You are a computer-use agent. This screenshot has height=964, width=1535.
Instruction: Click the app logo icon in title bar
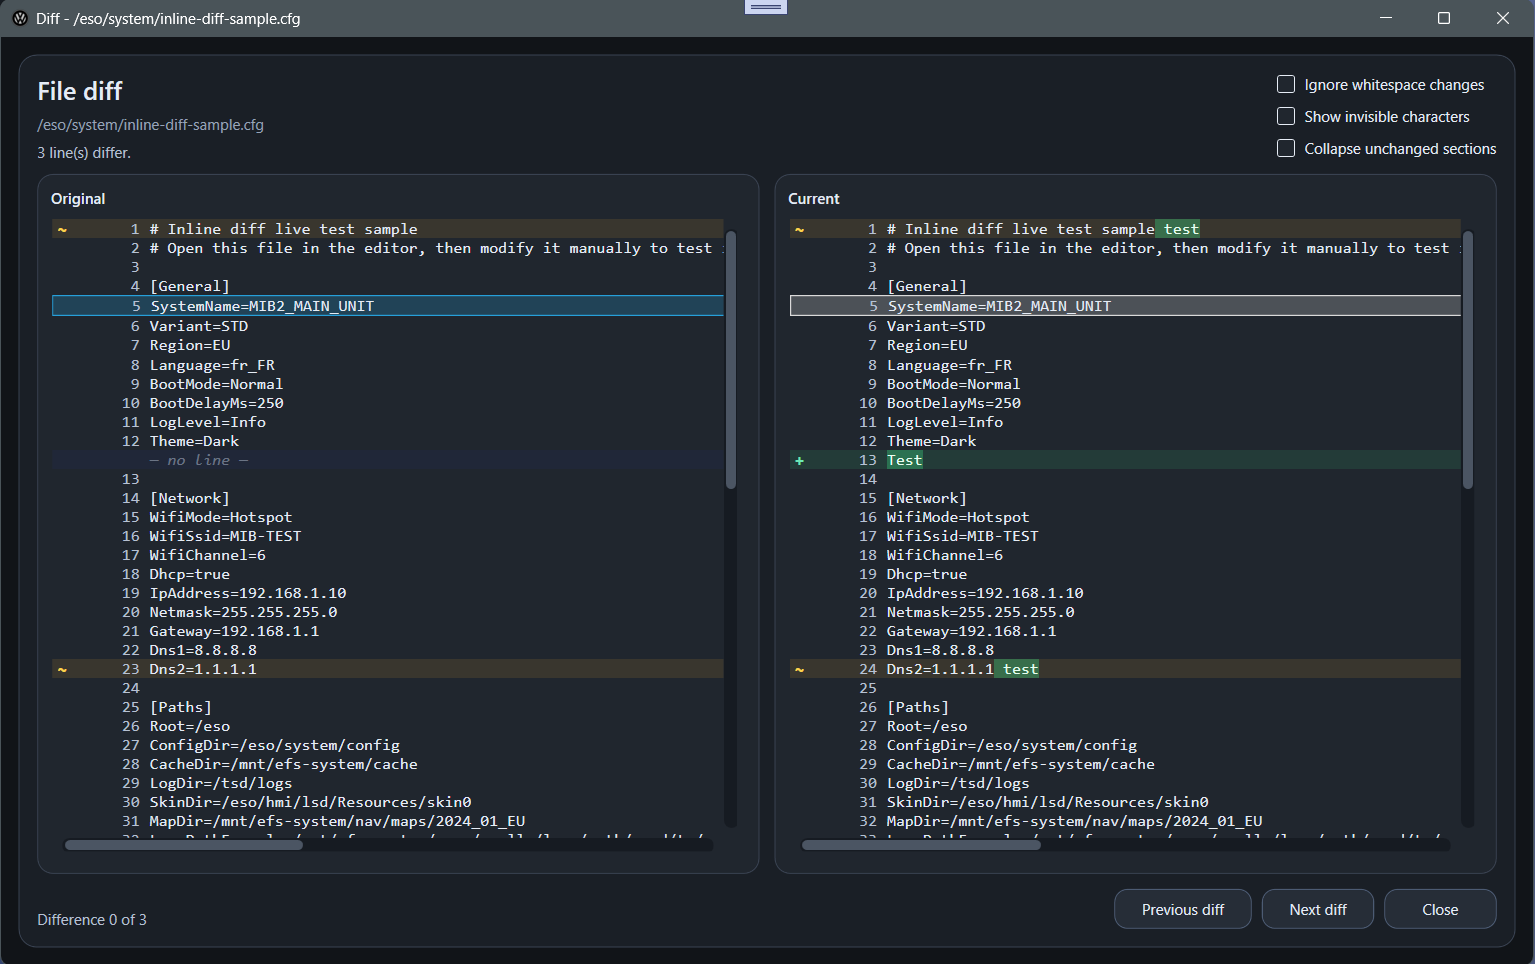point(20,18)
